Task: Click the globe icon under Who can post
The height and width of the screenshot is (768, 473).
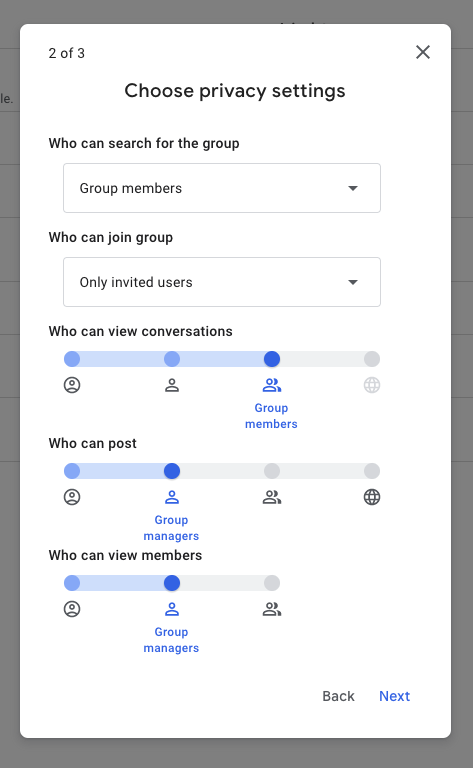Action: click(x=372, y=497)
